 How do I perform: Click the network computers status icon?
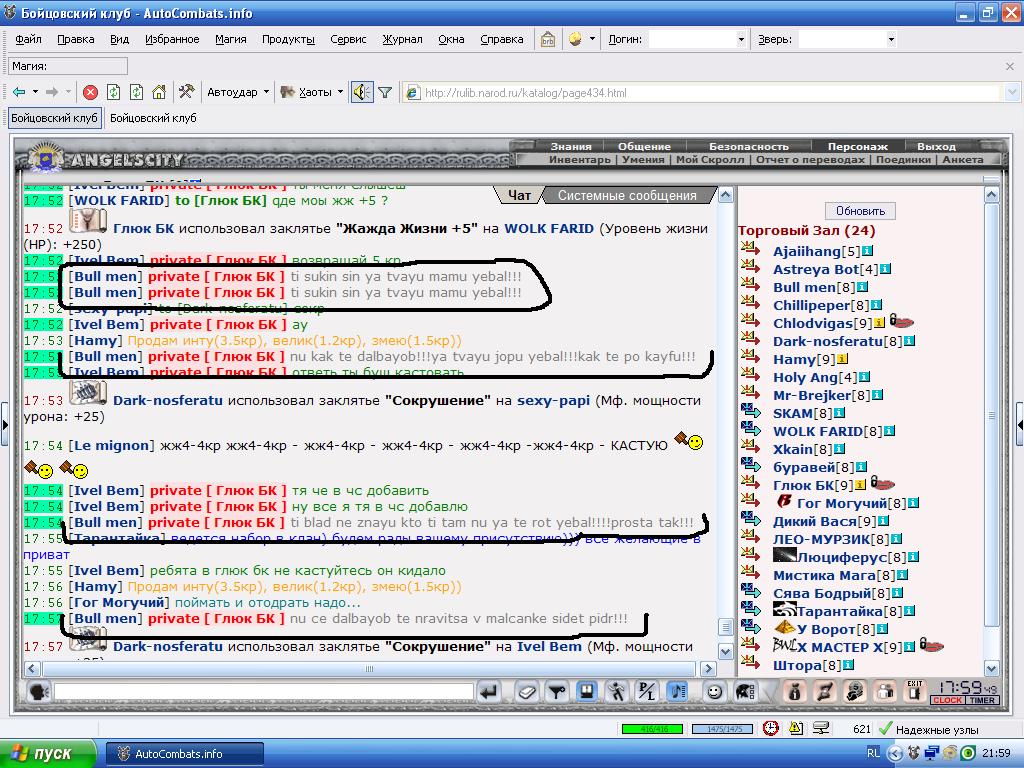tap(821, 728)
